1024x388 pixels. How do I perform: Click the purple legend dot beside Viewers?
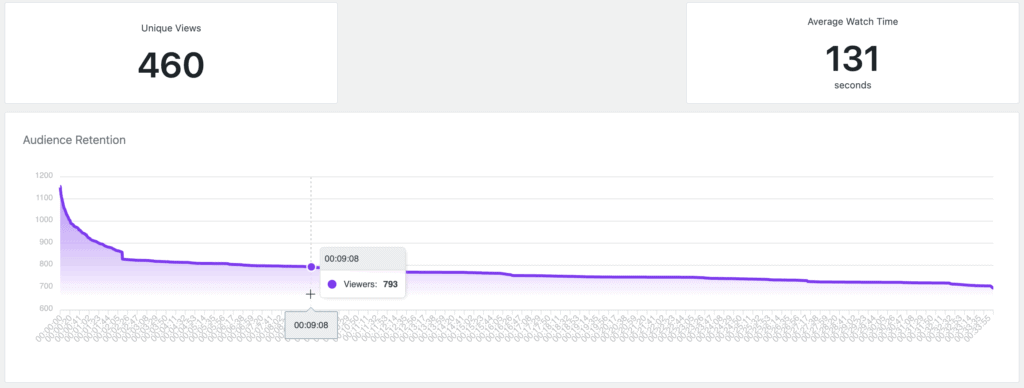pos(332,284)
